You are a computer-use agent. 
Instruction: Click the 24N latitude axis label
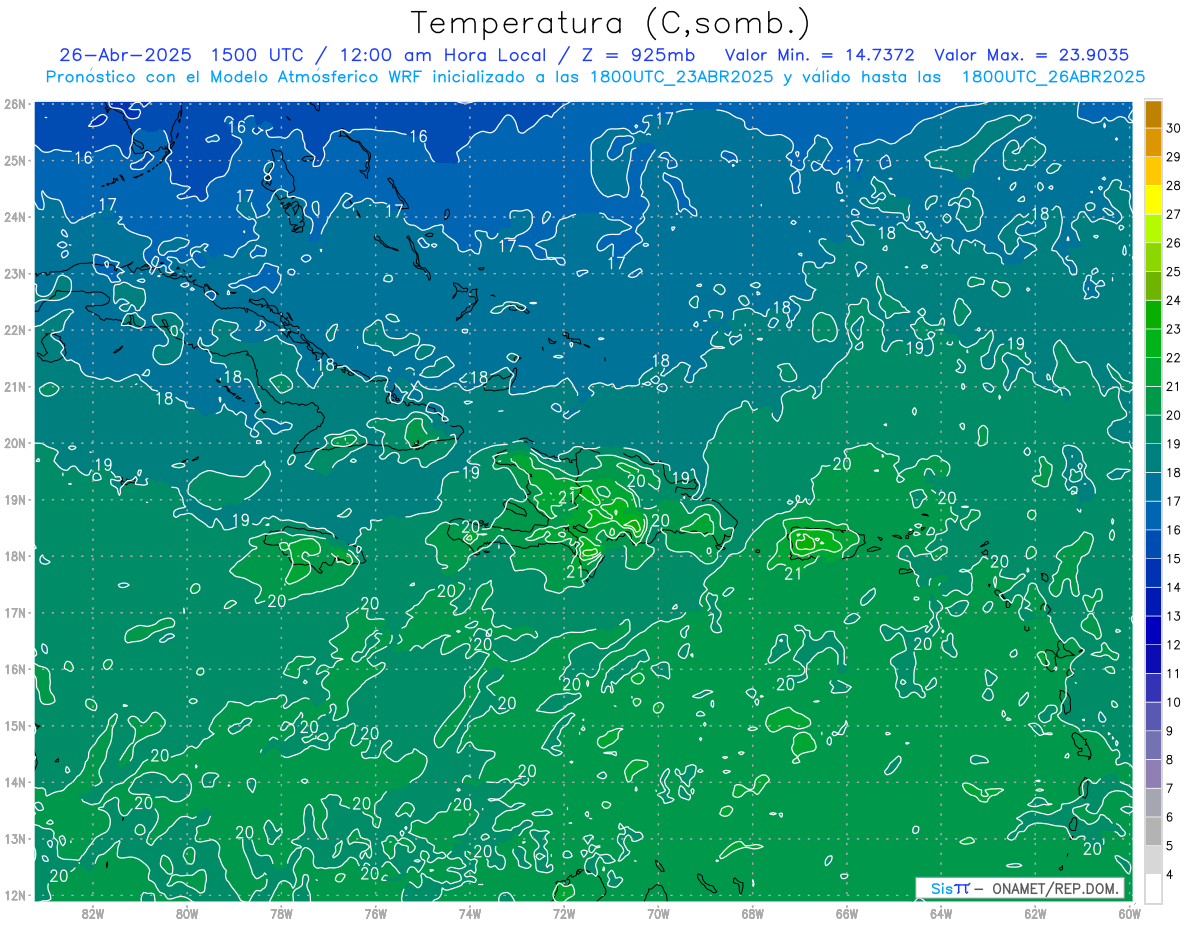tap(14, 217)
